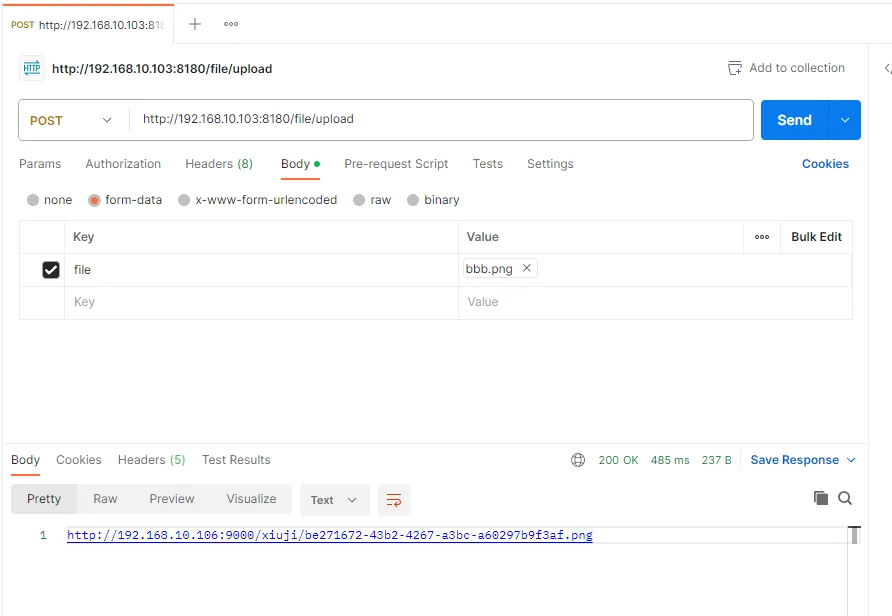Open the returned image URL link
Image resolution: width=892 pixels, height=616 pixels.
tap(330, 535)
